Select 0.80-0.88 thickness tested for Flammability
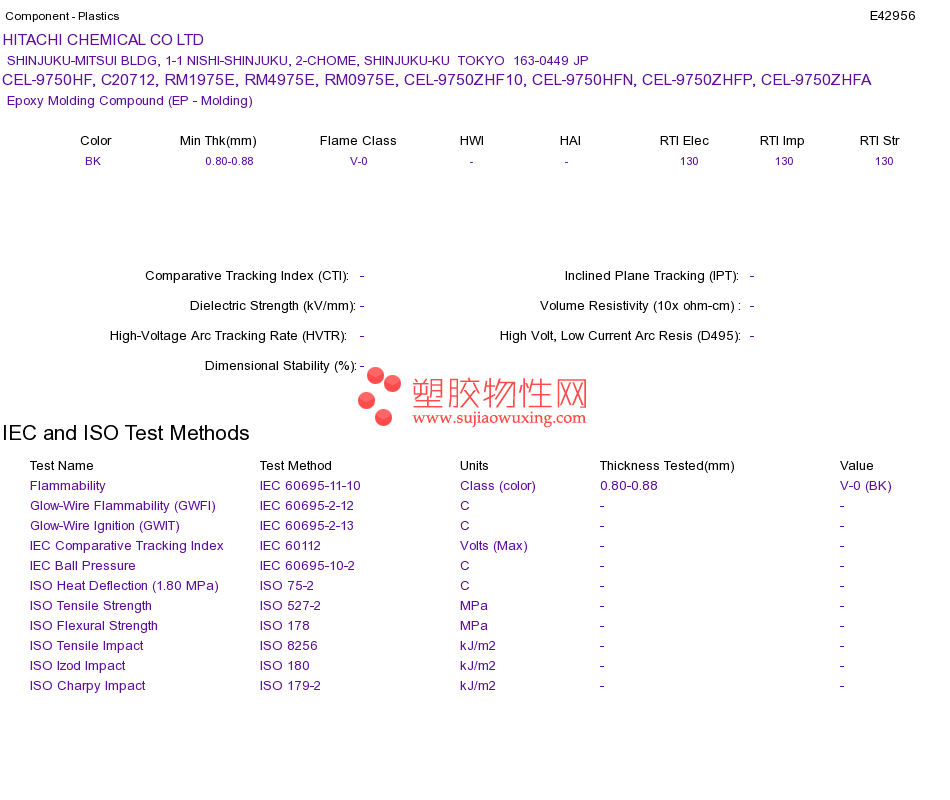950x800 pixels. pyautogui.click(x=629, y=486)
